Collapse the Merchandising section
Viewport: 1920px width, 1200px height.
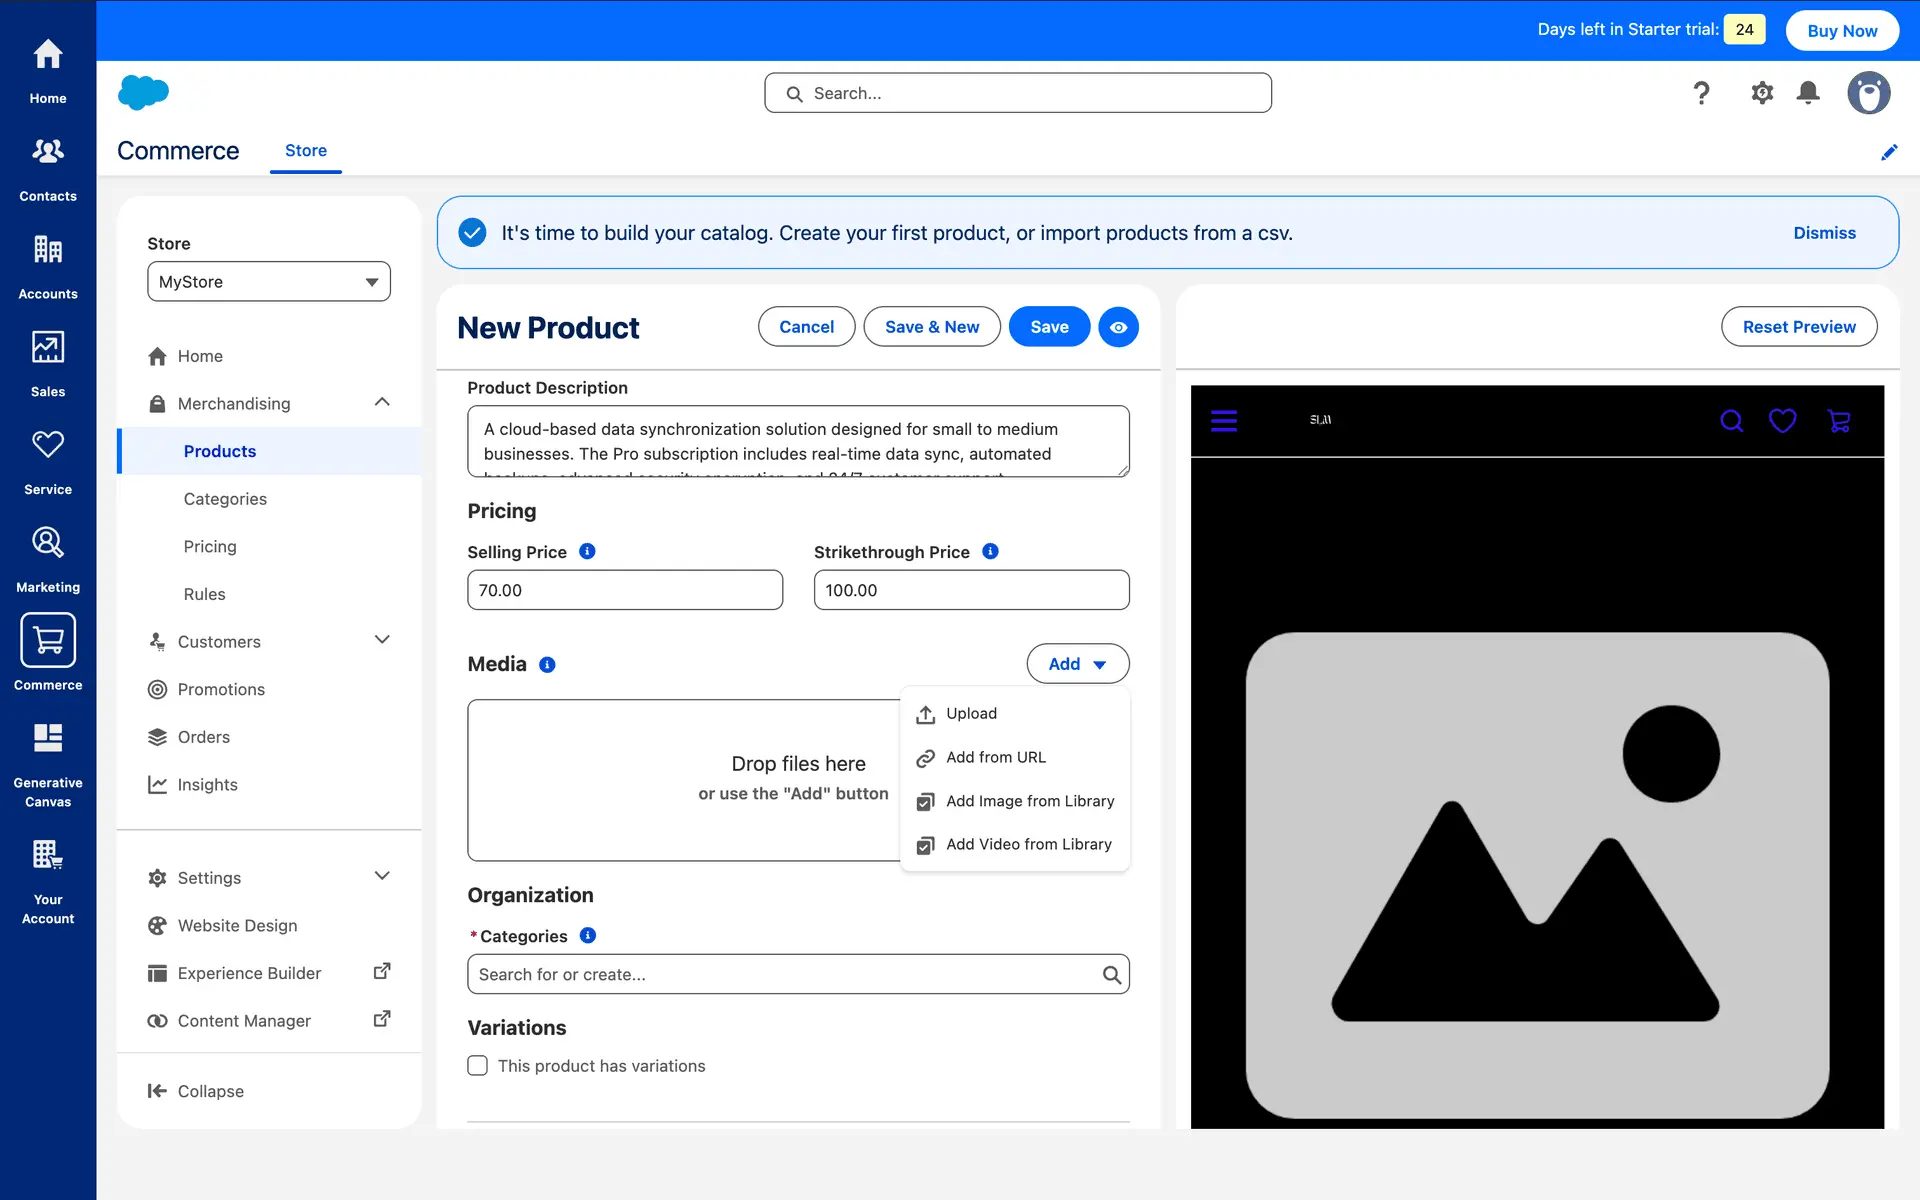click(x=382, y=403)
